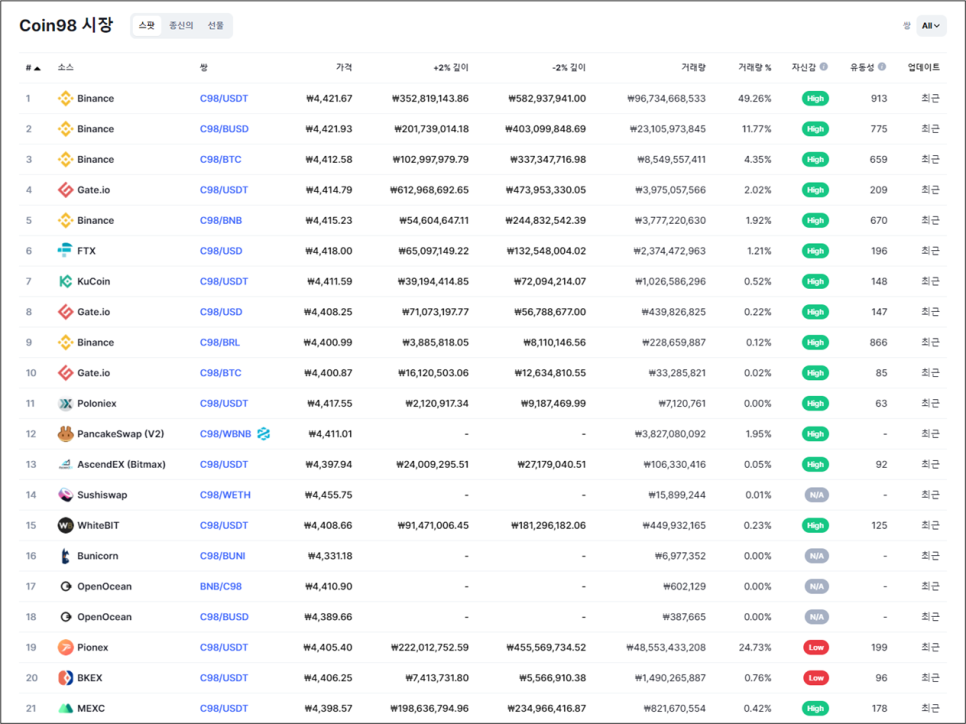Click the info icon next to 자신감

point(824,67)
